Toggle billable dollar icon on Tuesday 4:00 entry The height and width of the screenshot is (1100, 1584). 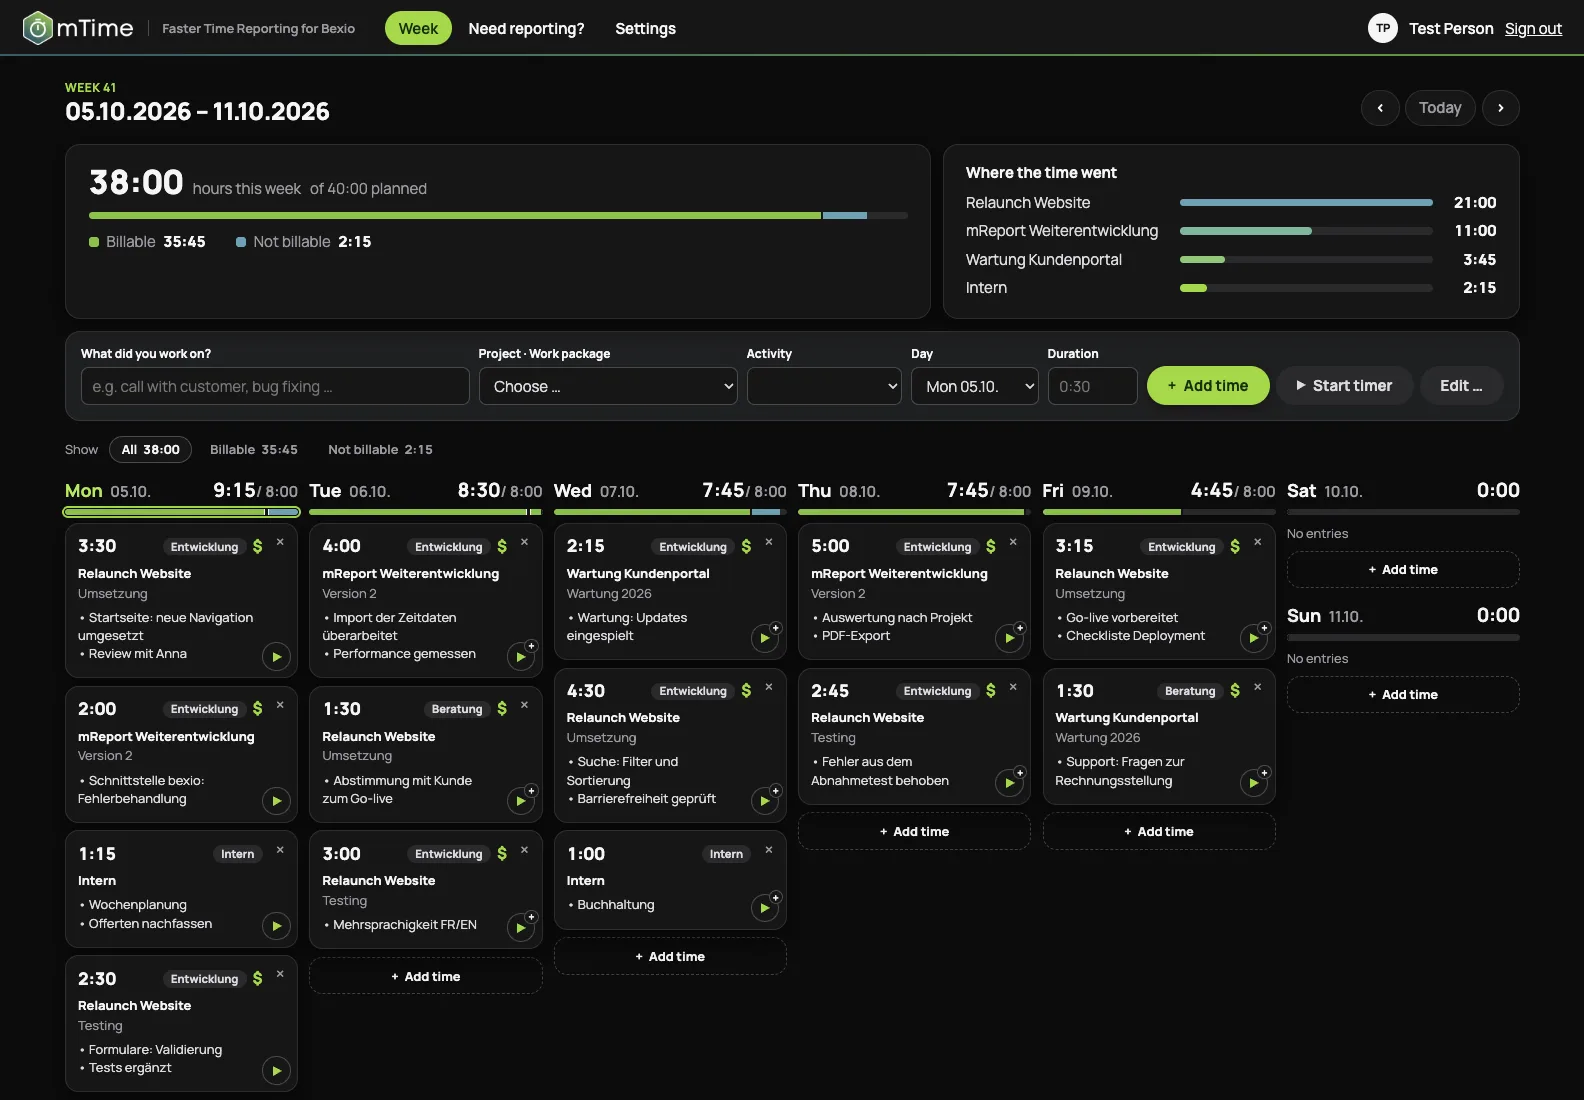[502, 546]
